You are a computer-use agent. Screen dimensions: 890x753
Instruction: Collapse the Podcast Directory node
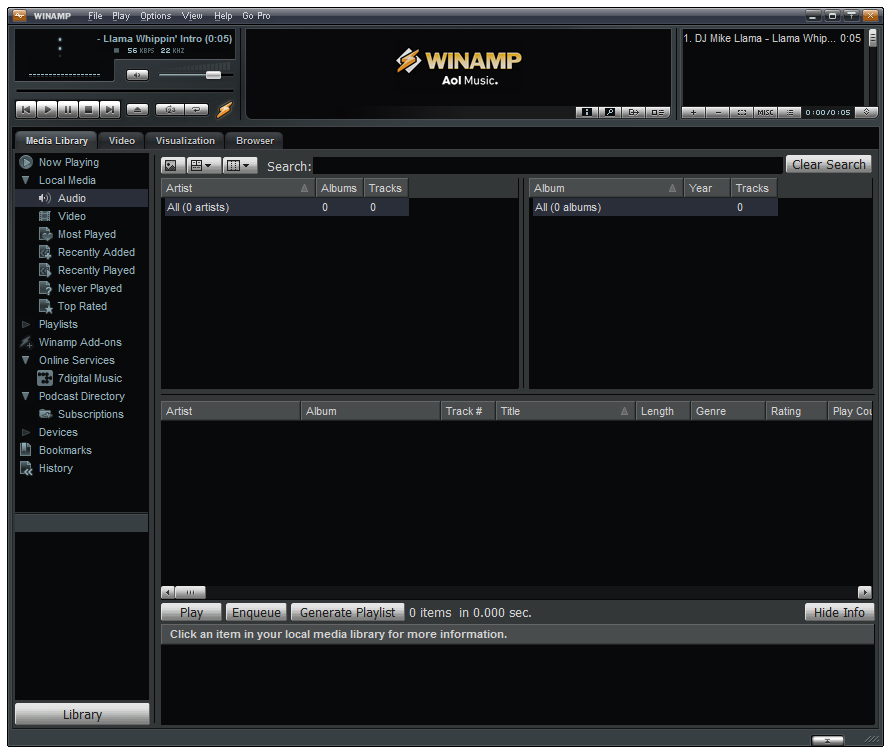[26, 396]
